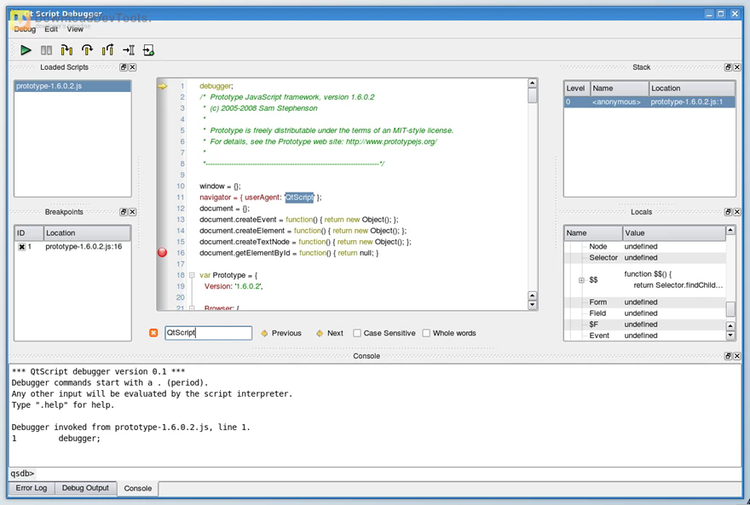750x505 pixels.
Task: Float the Breakpoints panel
Action: (x=123, y=212)
